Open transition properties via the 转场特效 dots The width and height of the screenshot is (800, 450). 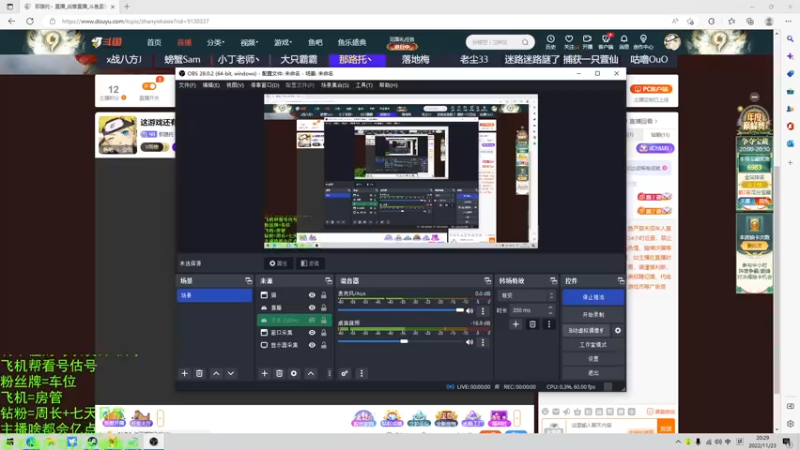point(549,324)
